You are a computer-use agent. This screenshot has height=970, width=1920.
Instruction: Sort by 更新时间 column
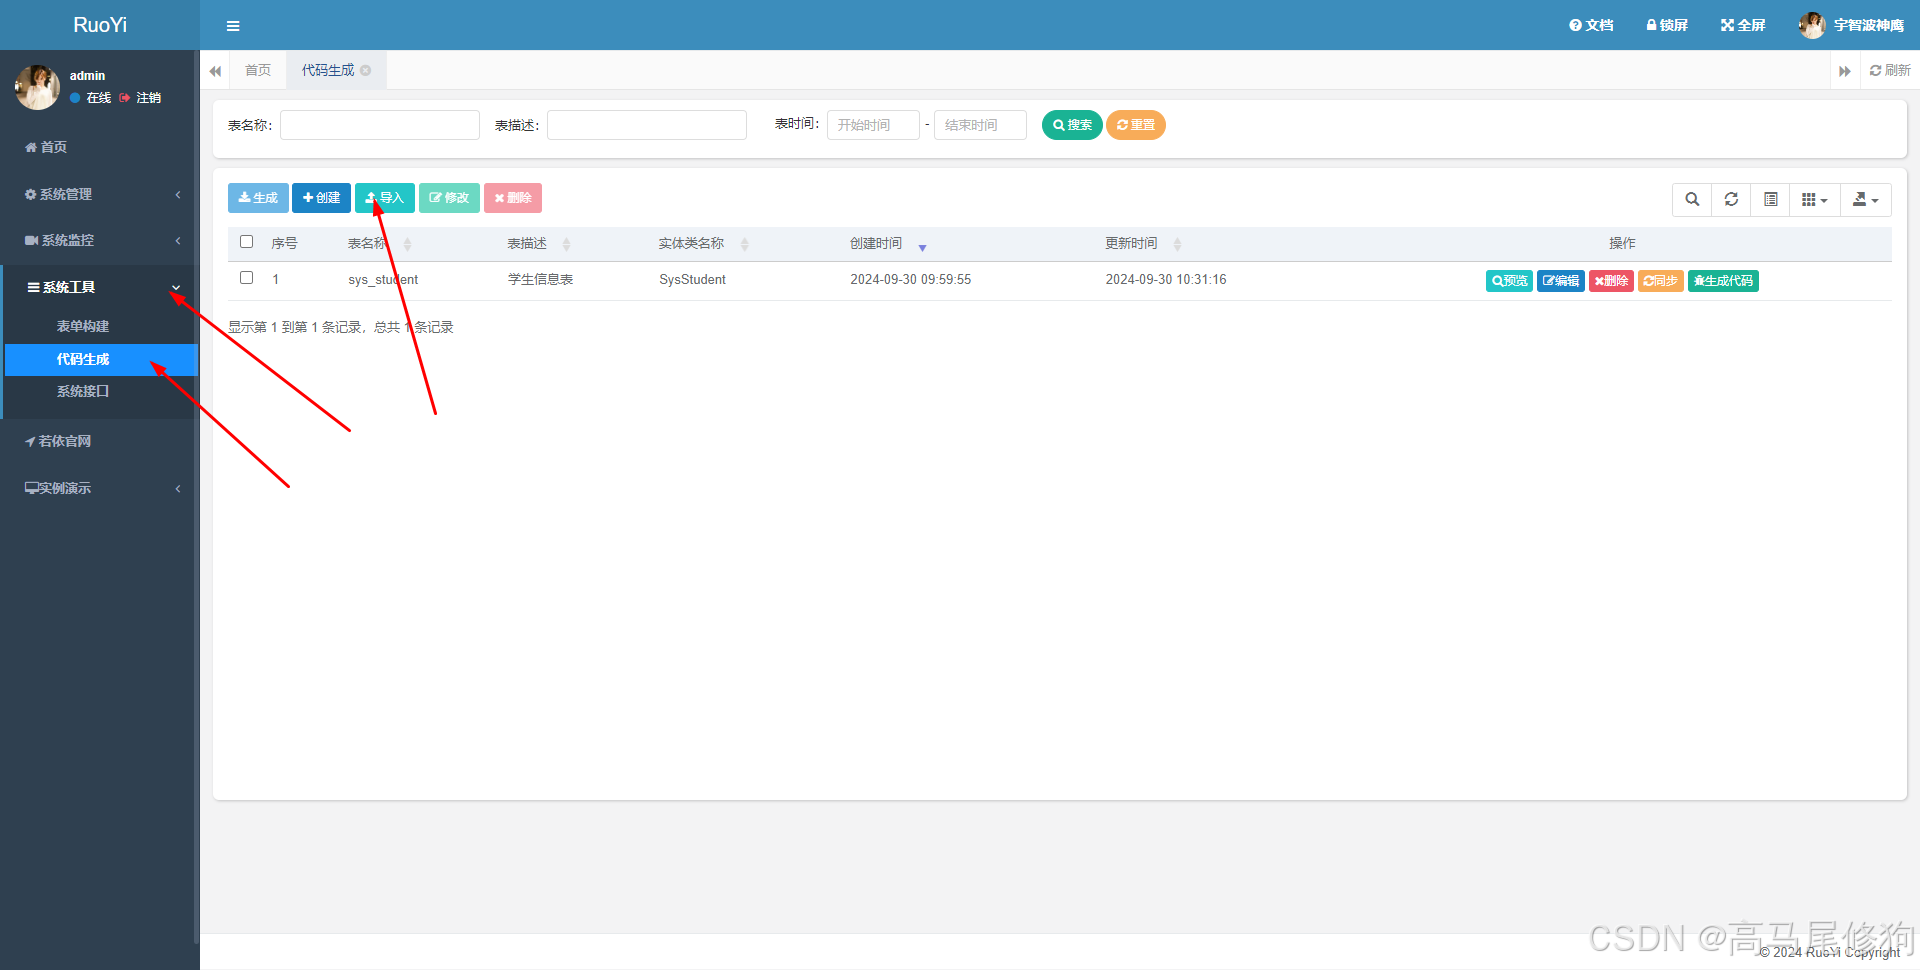pos(1143,244)
